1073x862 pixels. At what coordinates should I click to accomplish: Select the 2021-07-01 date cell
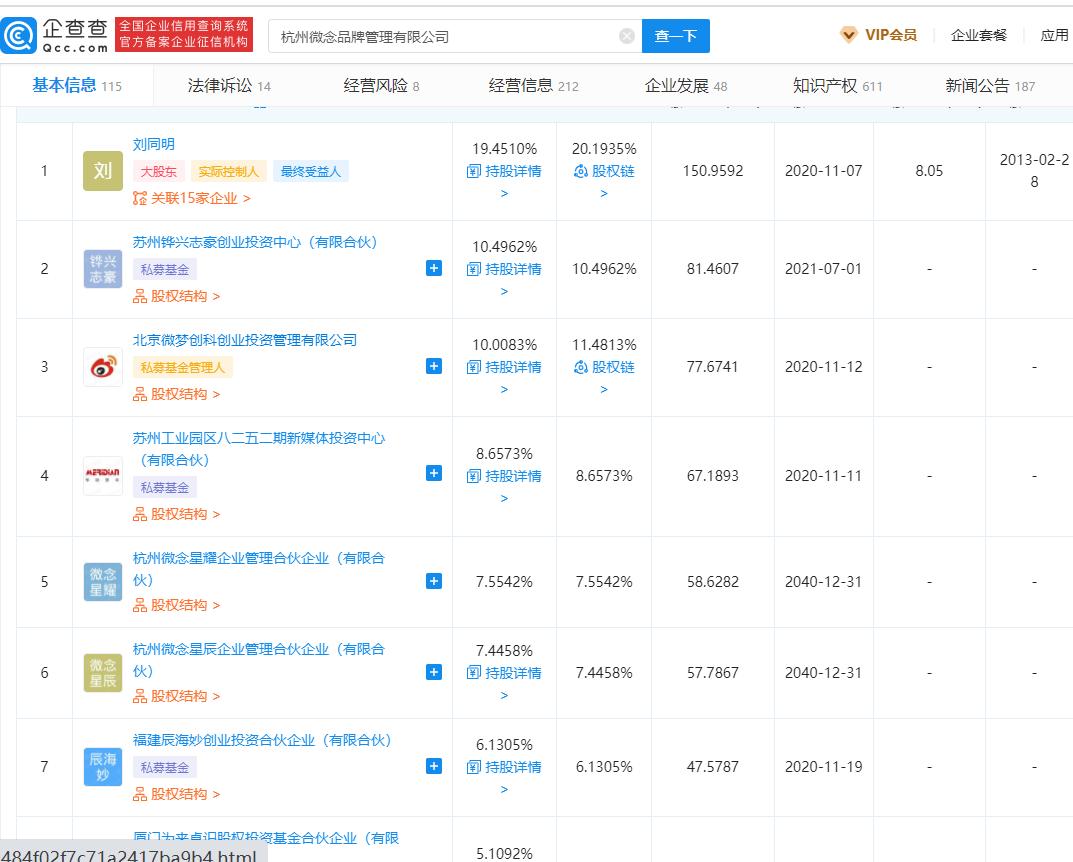tap(823, 269)
